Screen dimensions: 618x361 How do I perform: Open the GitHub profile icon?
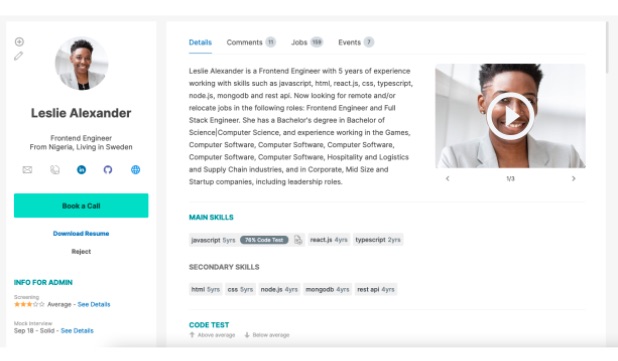(x=108, y=170)
